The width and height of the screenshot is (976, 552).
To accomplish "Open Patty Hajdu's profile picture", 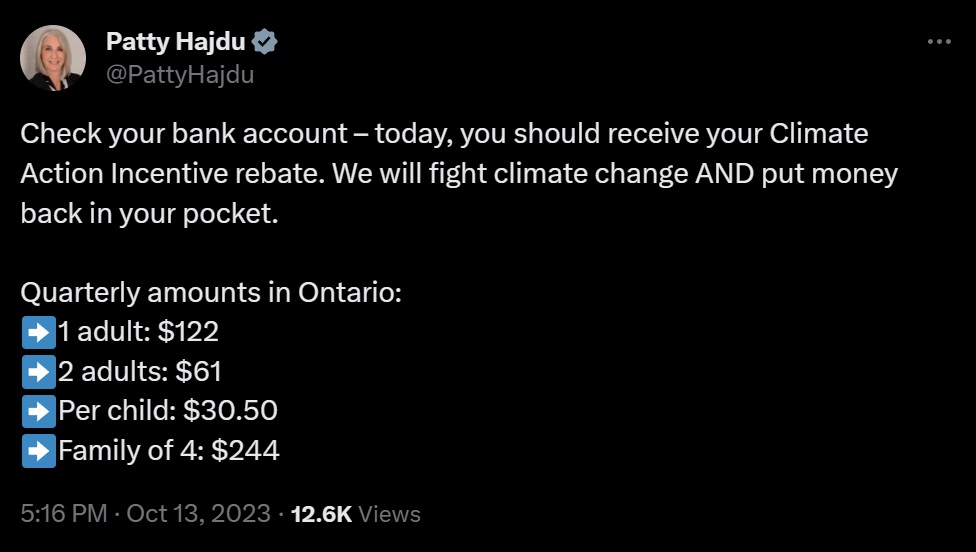I will point(53,58).
